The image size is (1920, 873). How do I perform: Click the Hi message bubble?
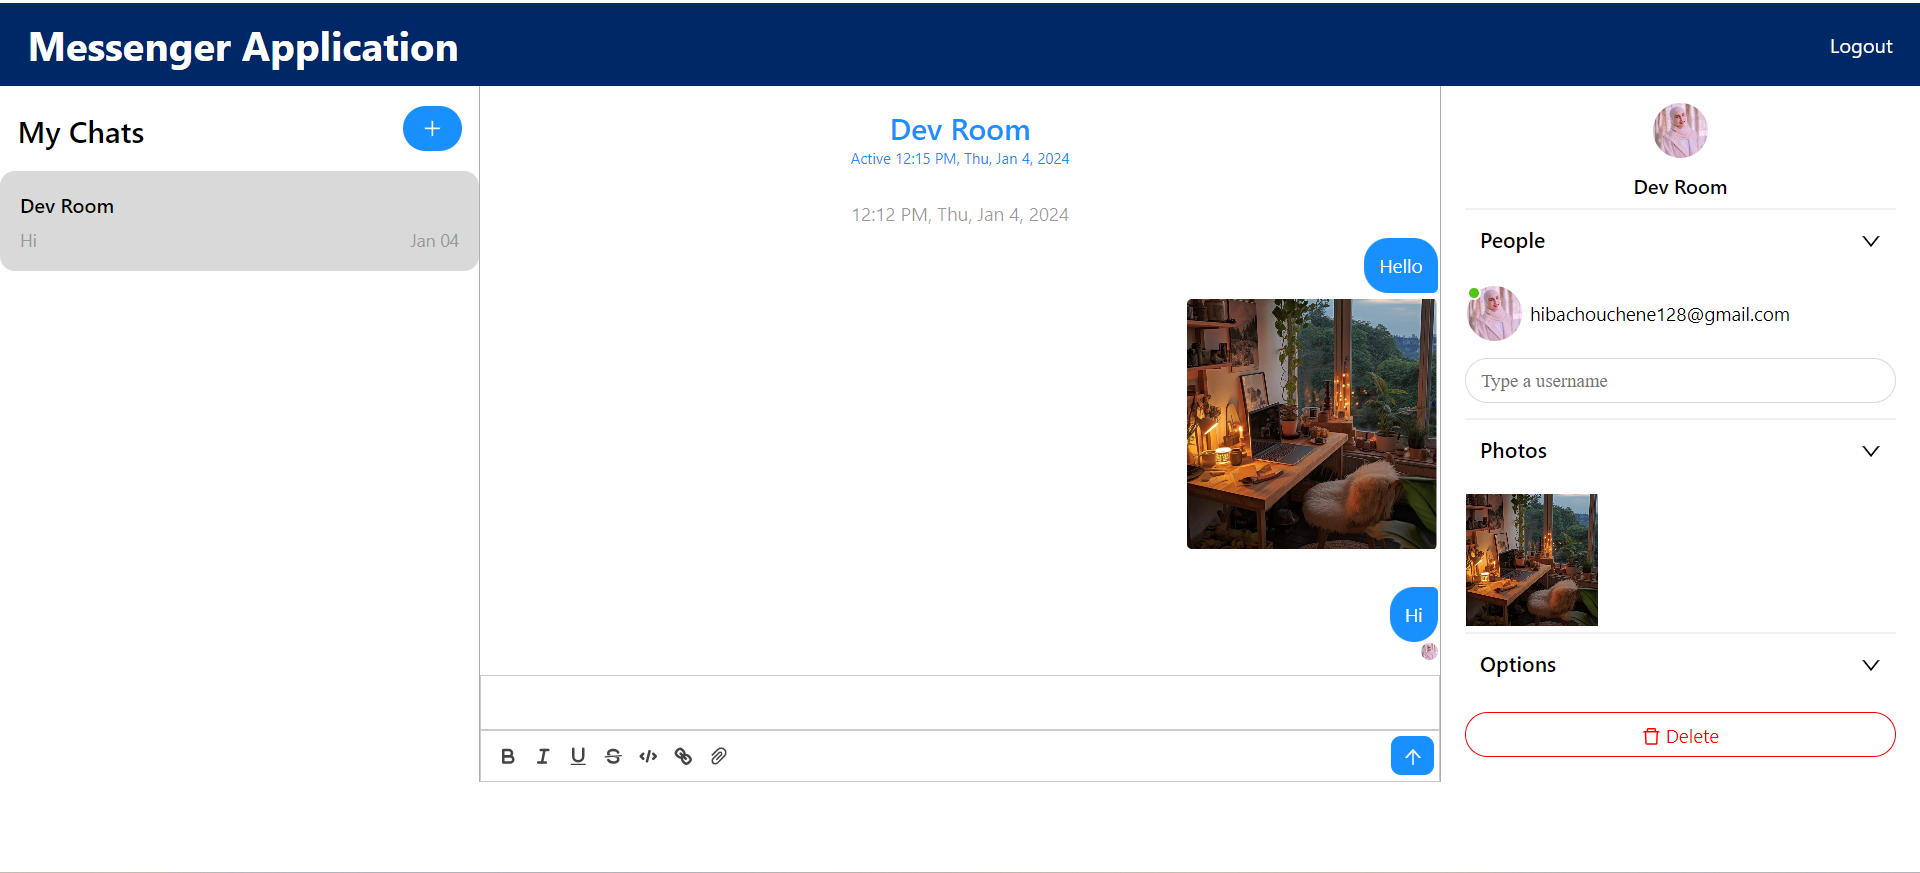pyautogui.click(x=1413, y=615)
